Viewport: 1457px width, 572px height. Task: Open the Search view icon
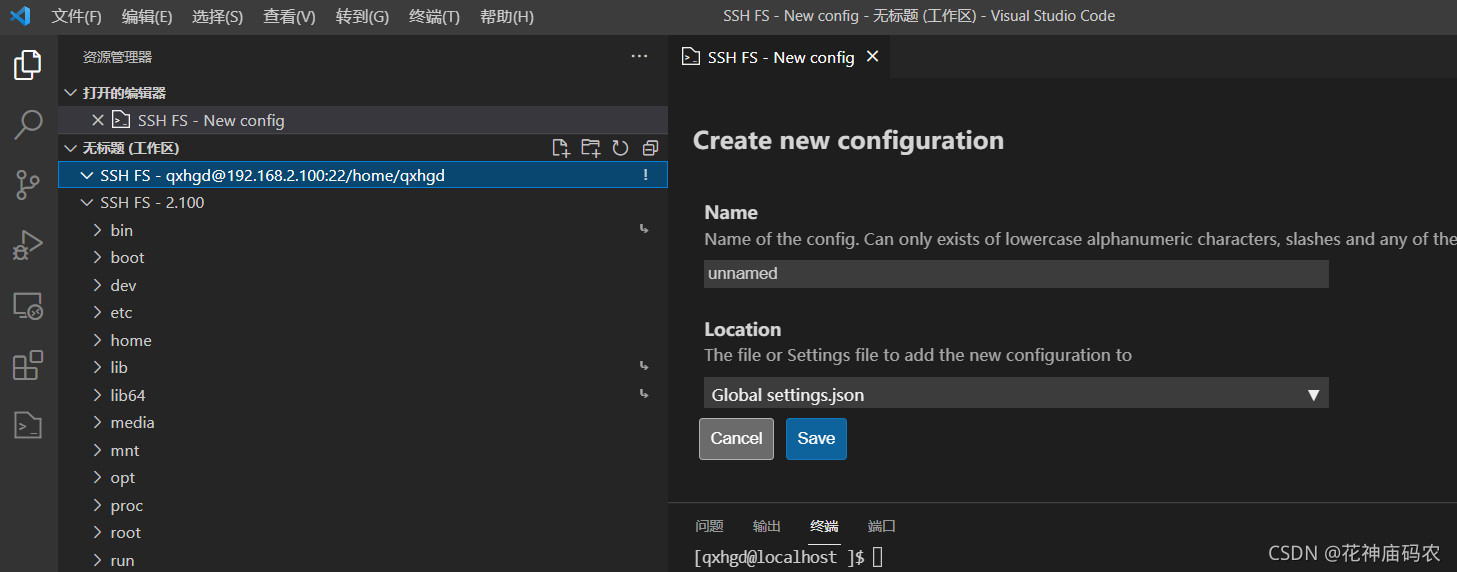28,124
